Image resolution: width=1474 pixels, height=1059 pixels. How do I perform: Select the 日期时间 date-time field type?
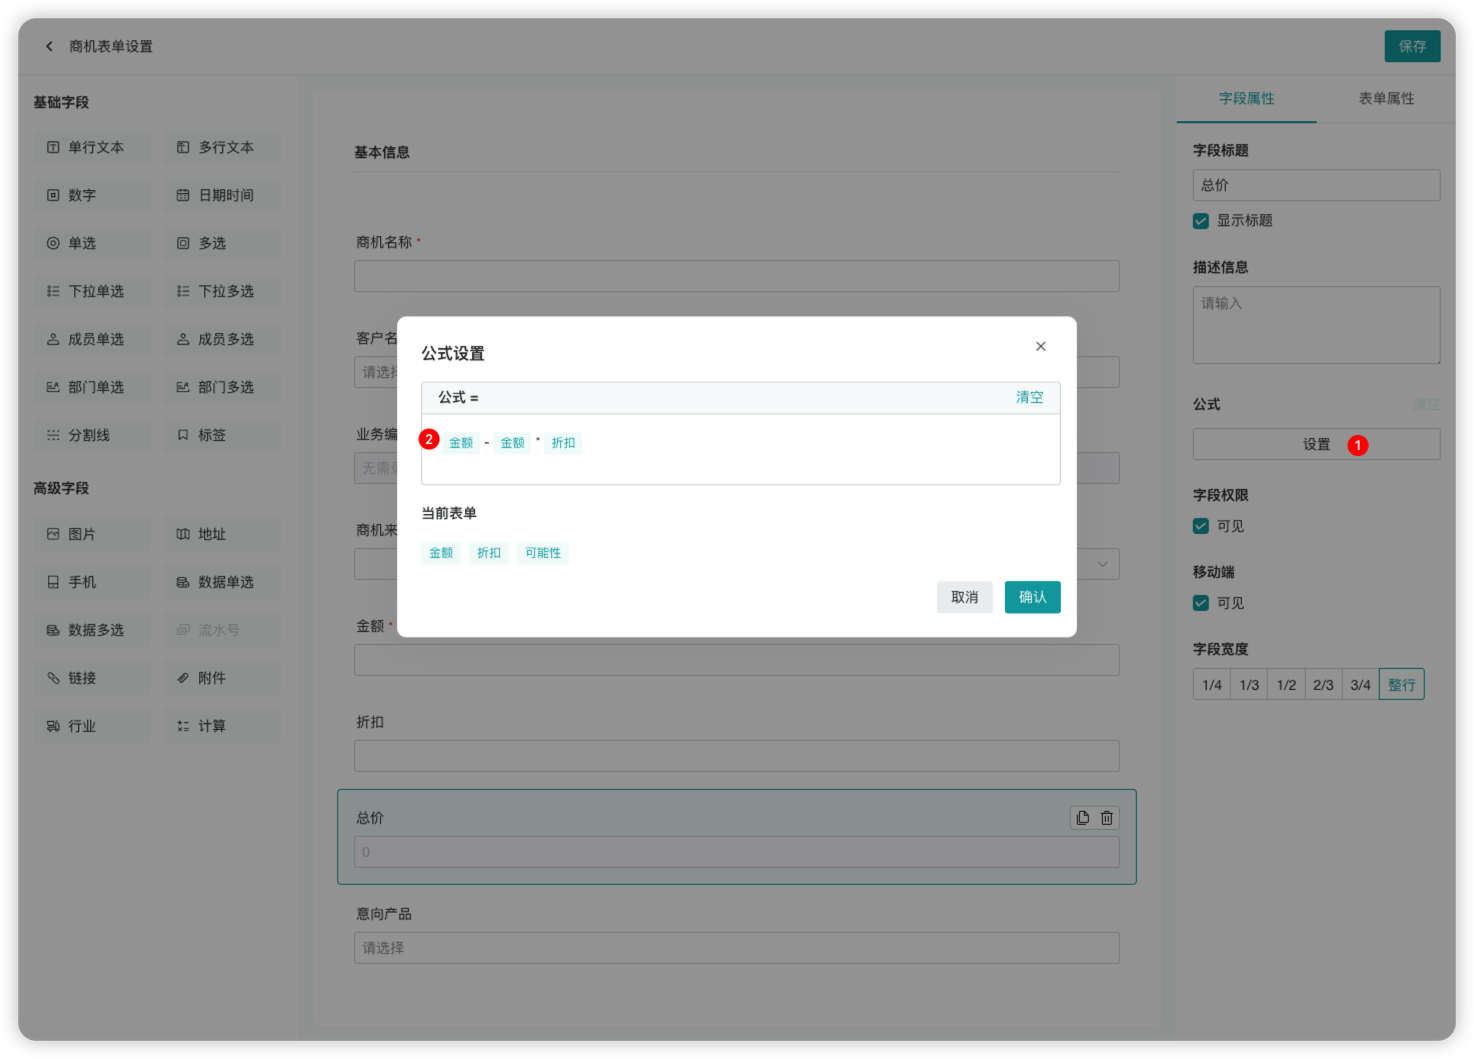[x=221, y=195]
